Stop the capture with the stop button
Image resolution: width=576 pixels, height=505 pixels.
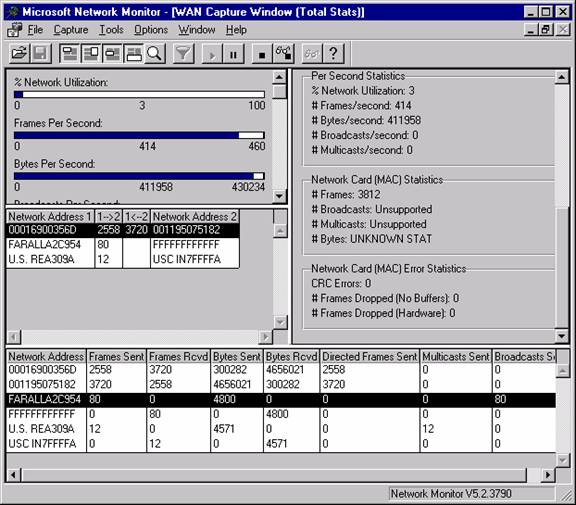(262, 54)
